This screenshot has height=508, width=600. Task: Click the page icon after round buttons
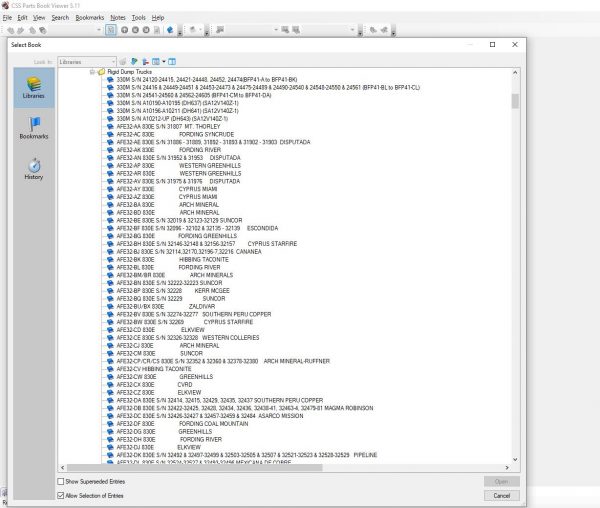pyautogui.click(x=157, y=30)
